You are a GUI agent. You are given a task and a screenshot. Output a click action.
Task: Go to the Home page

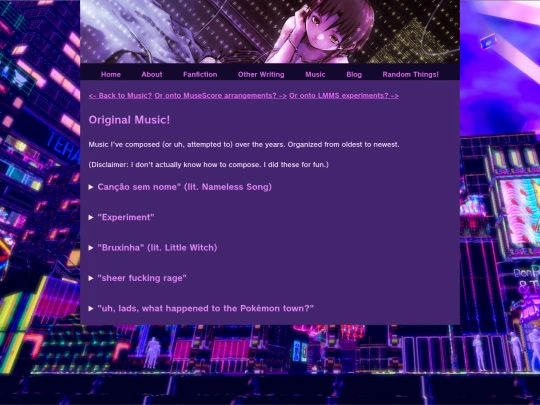point(111,74)
